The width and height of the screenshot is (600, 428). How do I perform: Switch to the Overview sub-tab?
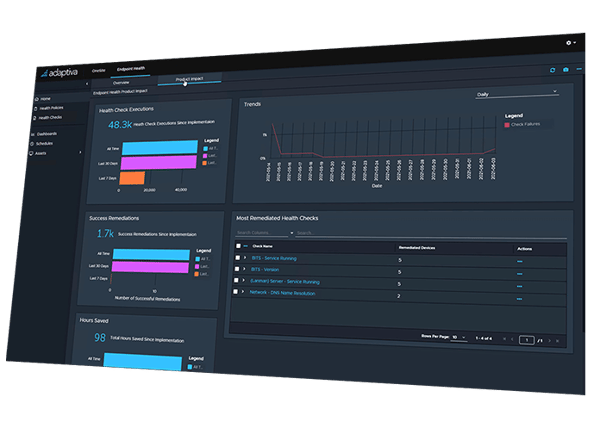121,83
